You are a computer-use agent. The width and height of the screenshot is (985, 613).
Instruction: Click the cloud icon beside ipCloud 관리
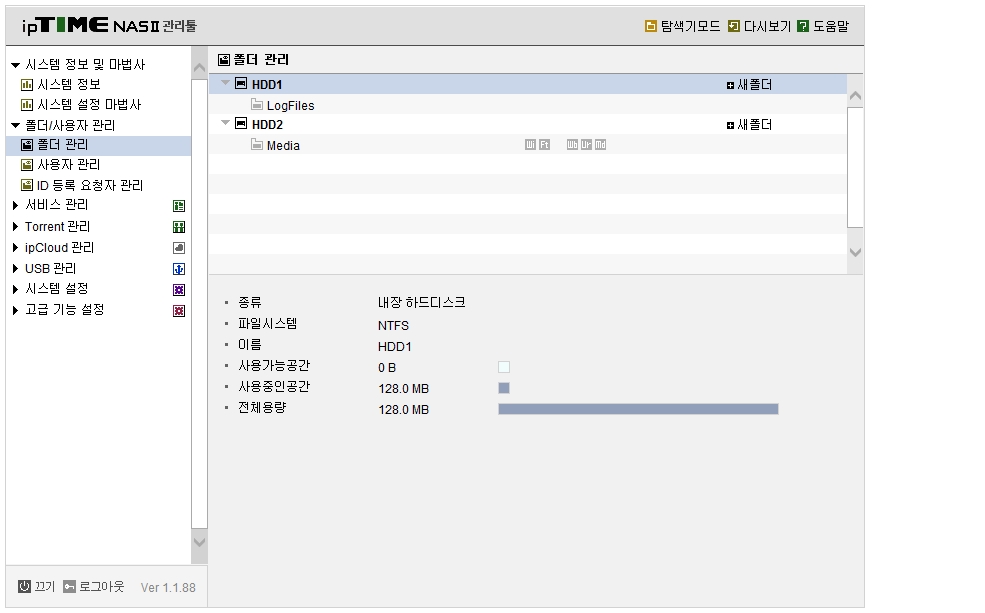pos(179,248)
